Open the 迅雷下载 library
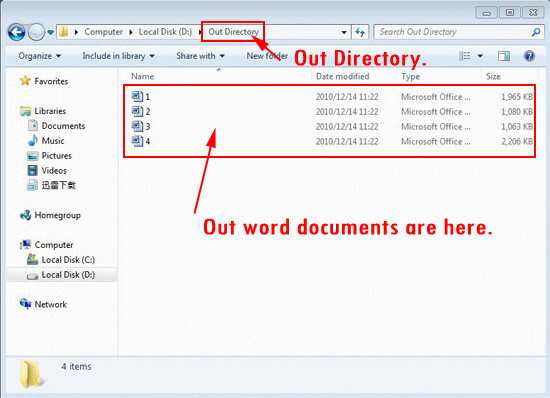Viewport: 550px width, 398px height. coord(58,185)
